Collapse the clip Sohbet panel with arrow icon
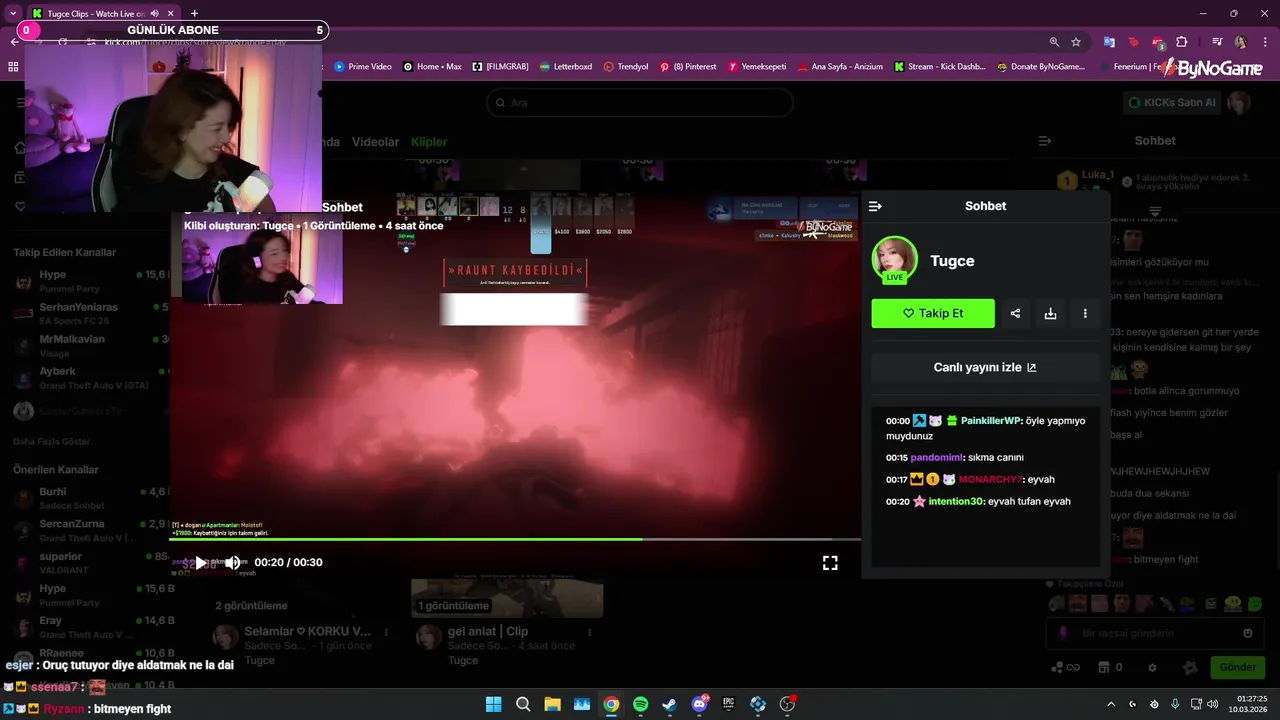This screenshot has height=720, width=1280. click(x=875, y=206)
